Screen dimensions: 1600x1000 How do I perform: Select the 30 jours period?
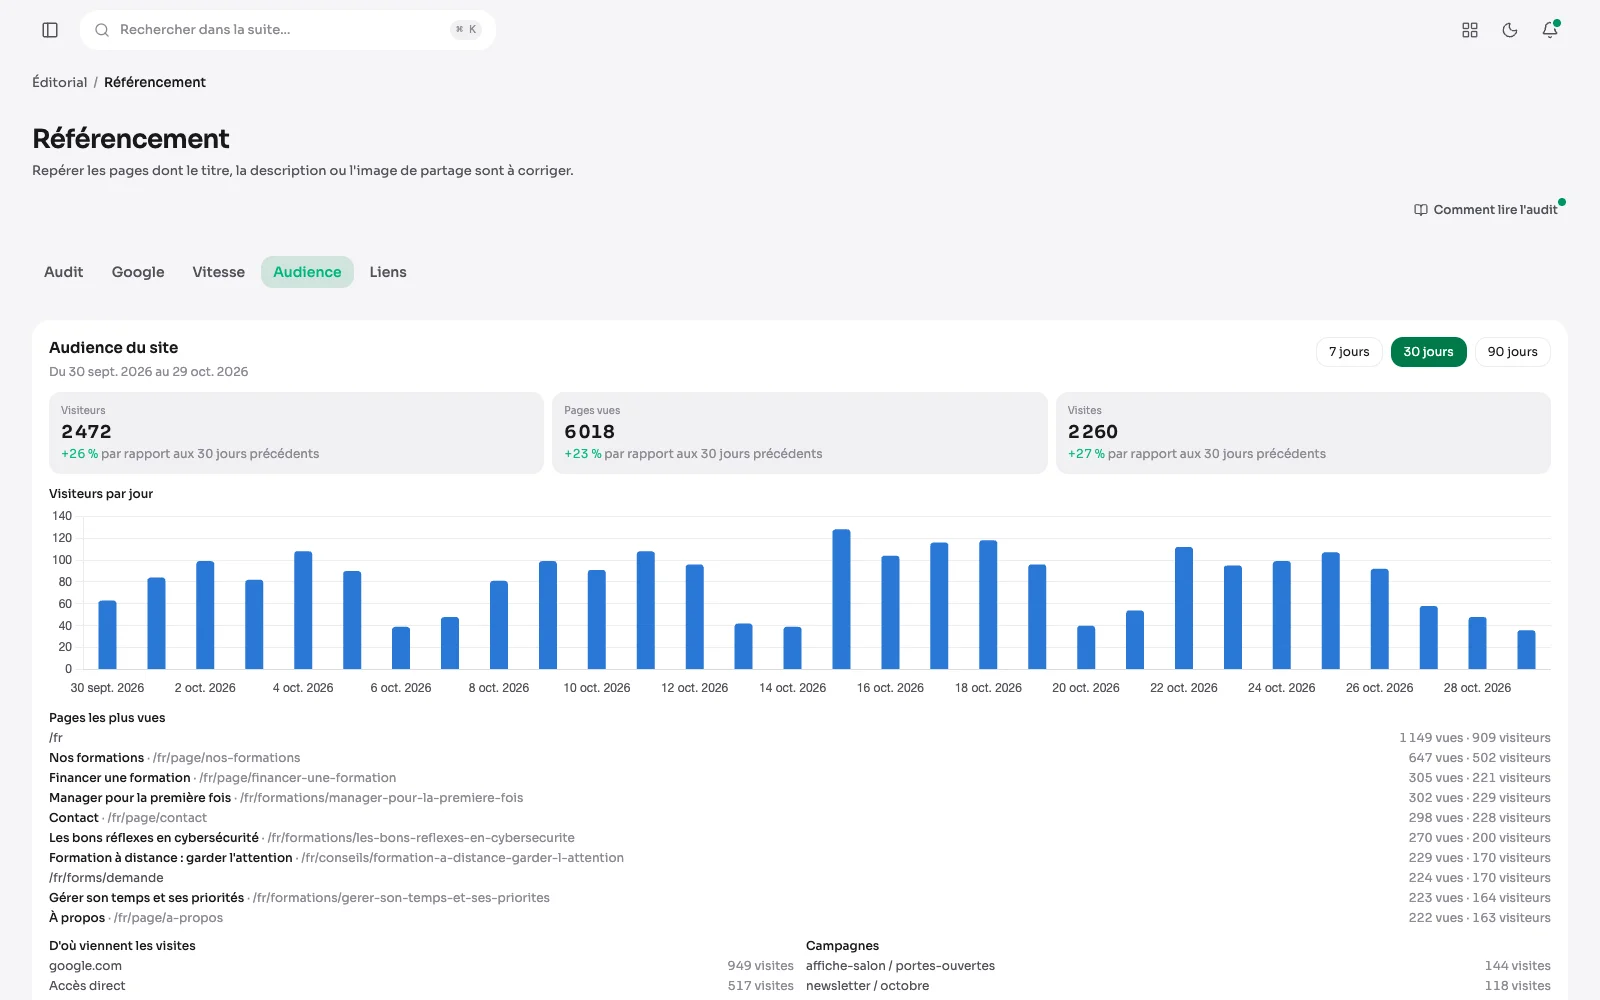[1428, 352]
